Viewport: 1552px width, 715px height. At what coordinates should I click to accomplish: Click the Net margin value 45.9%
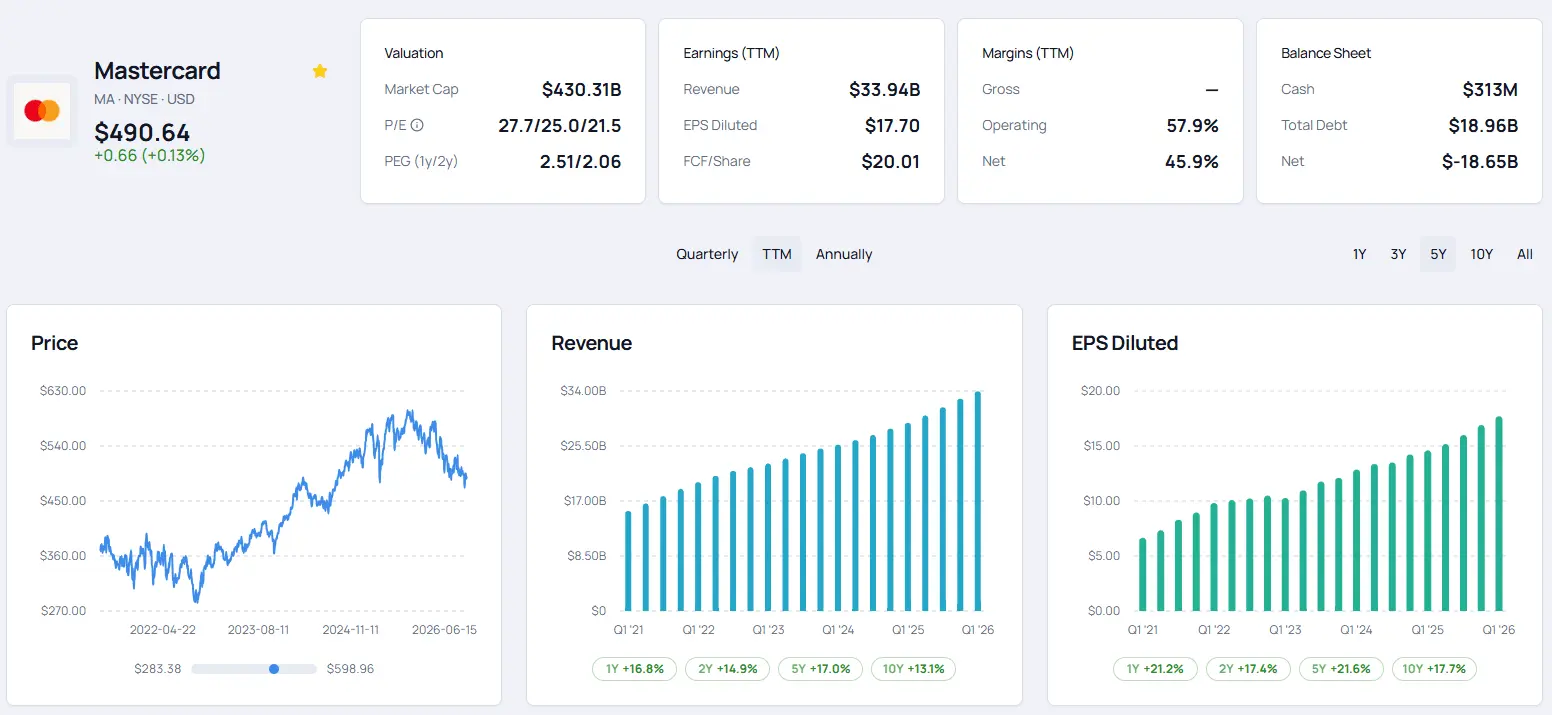(x=1192, y=161)
